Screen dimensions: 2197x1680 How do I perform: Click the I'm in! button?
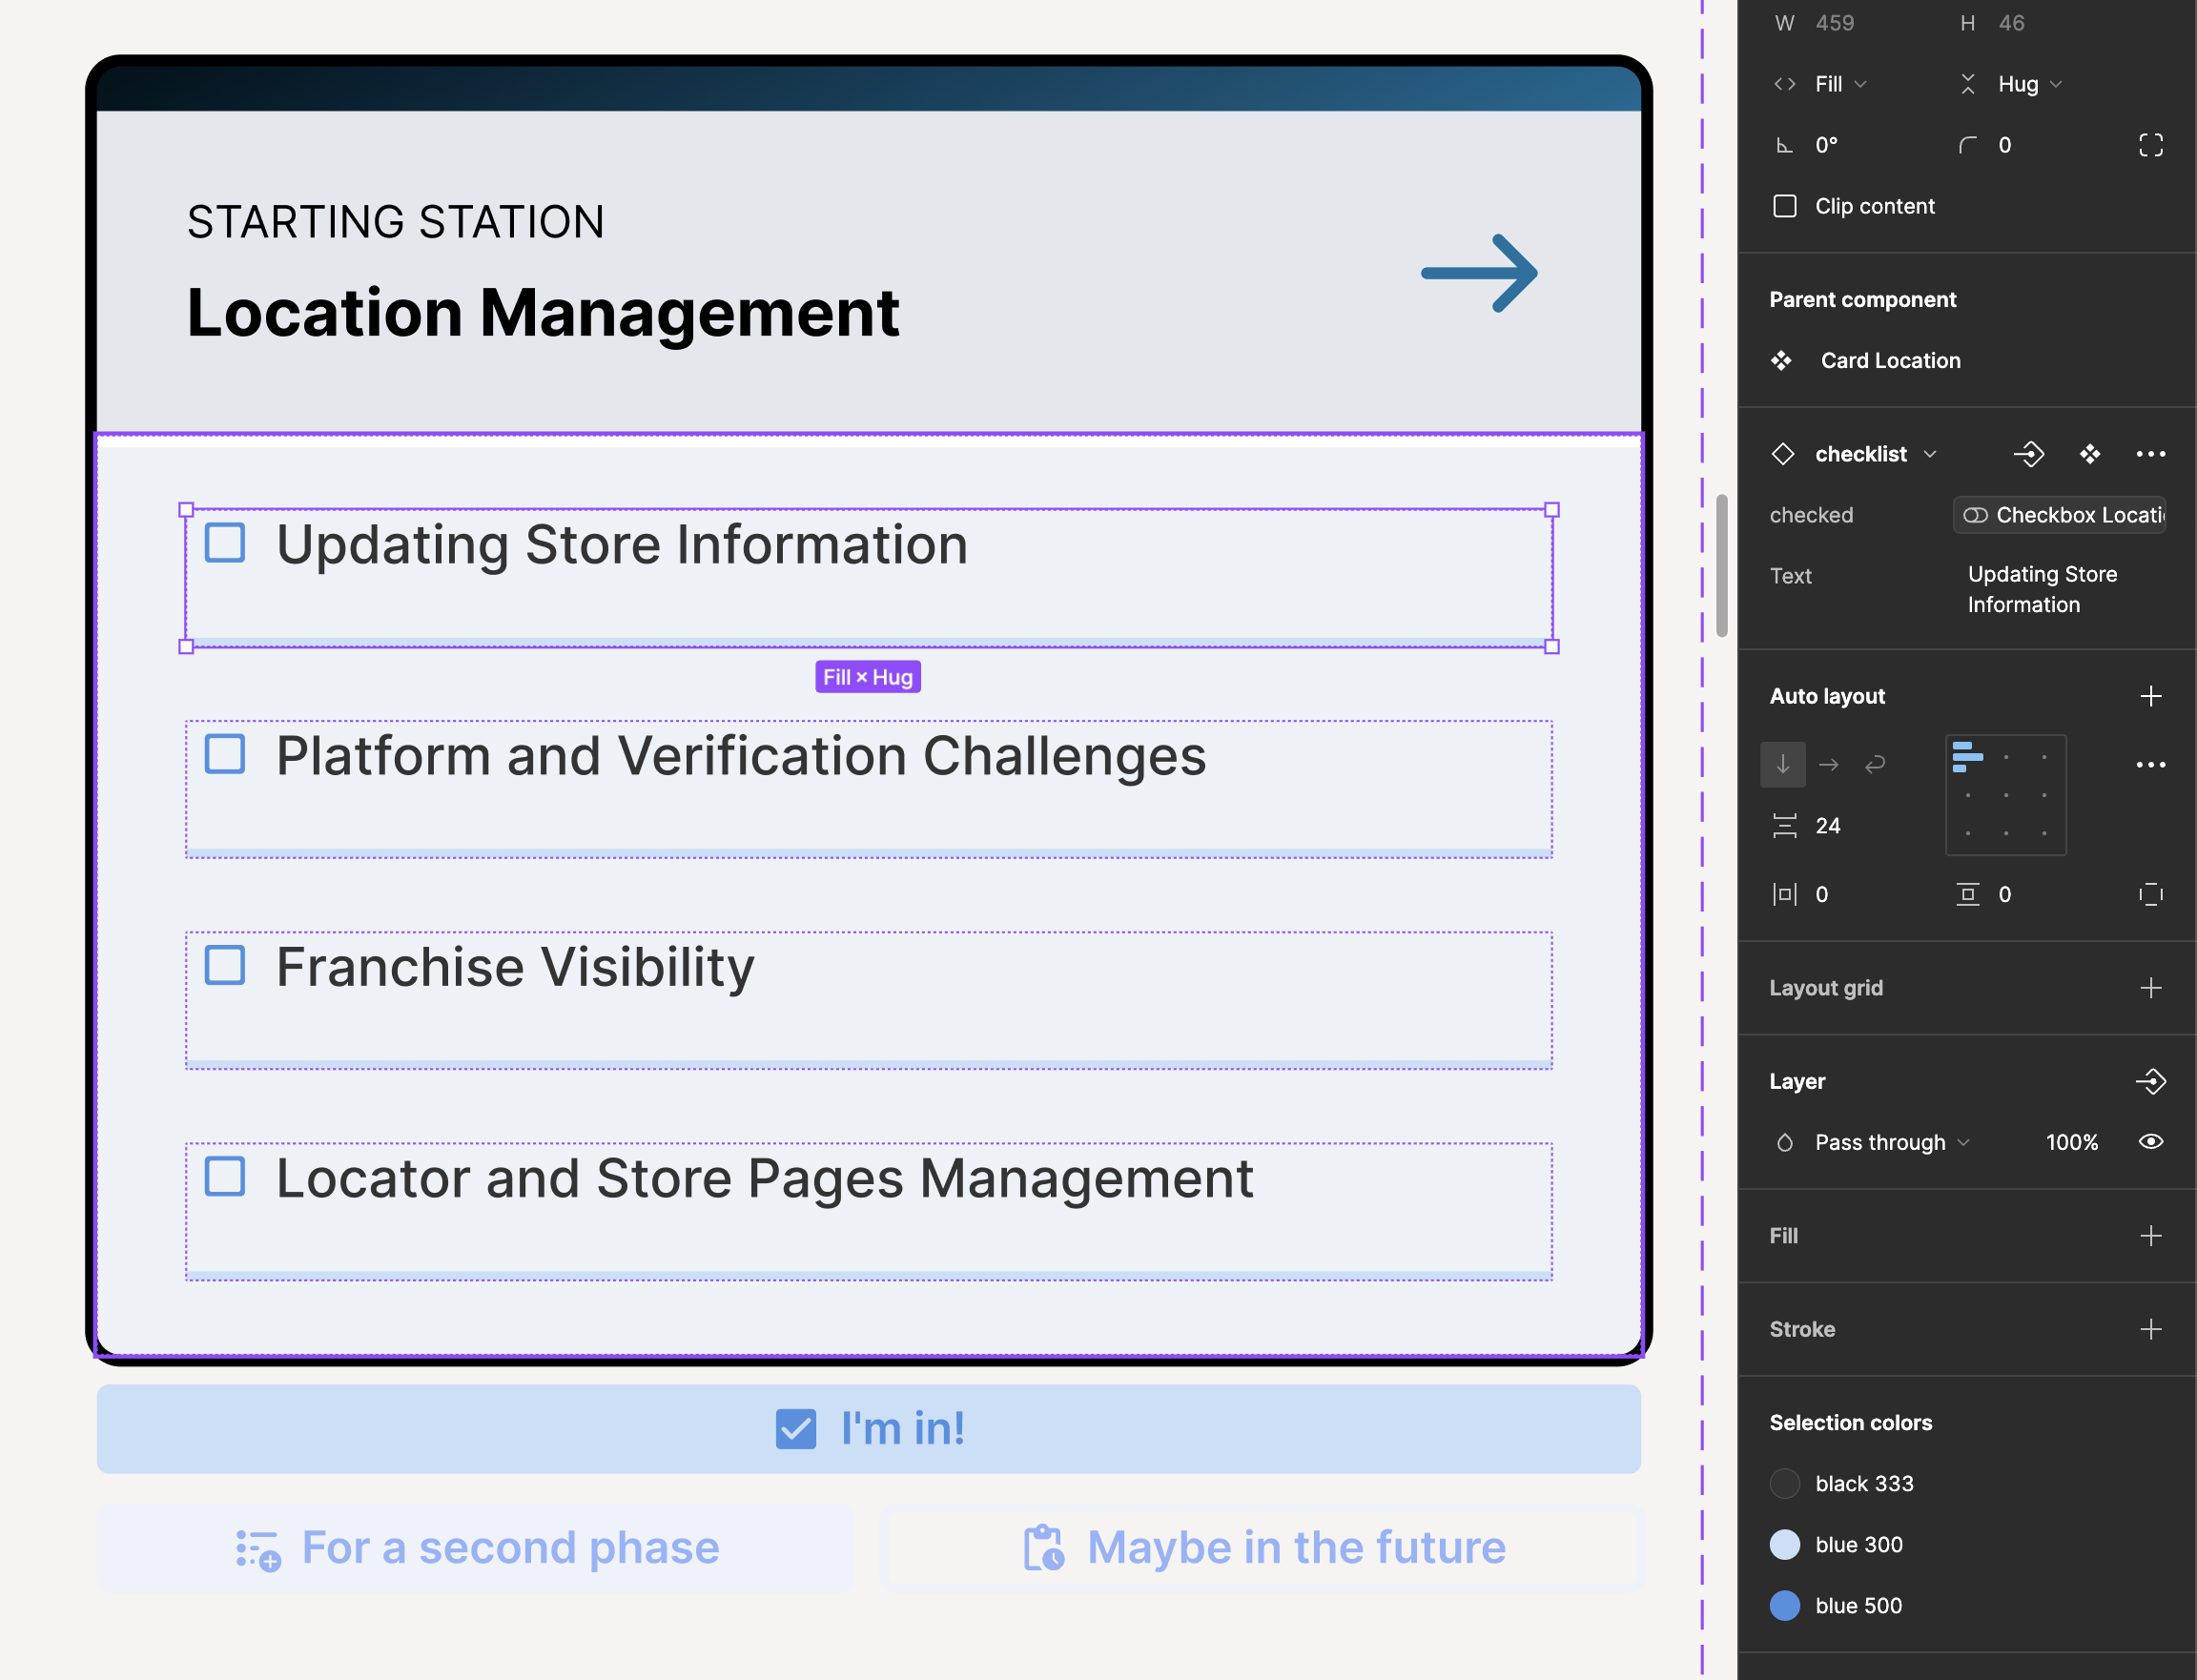869,1428
